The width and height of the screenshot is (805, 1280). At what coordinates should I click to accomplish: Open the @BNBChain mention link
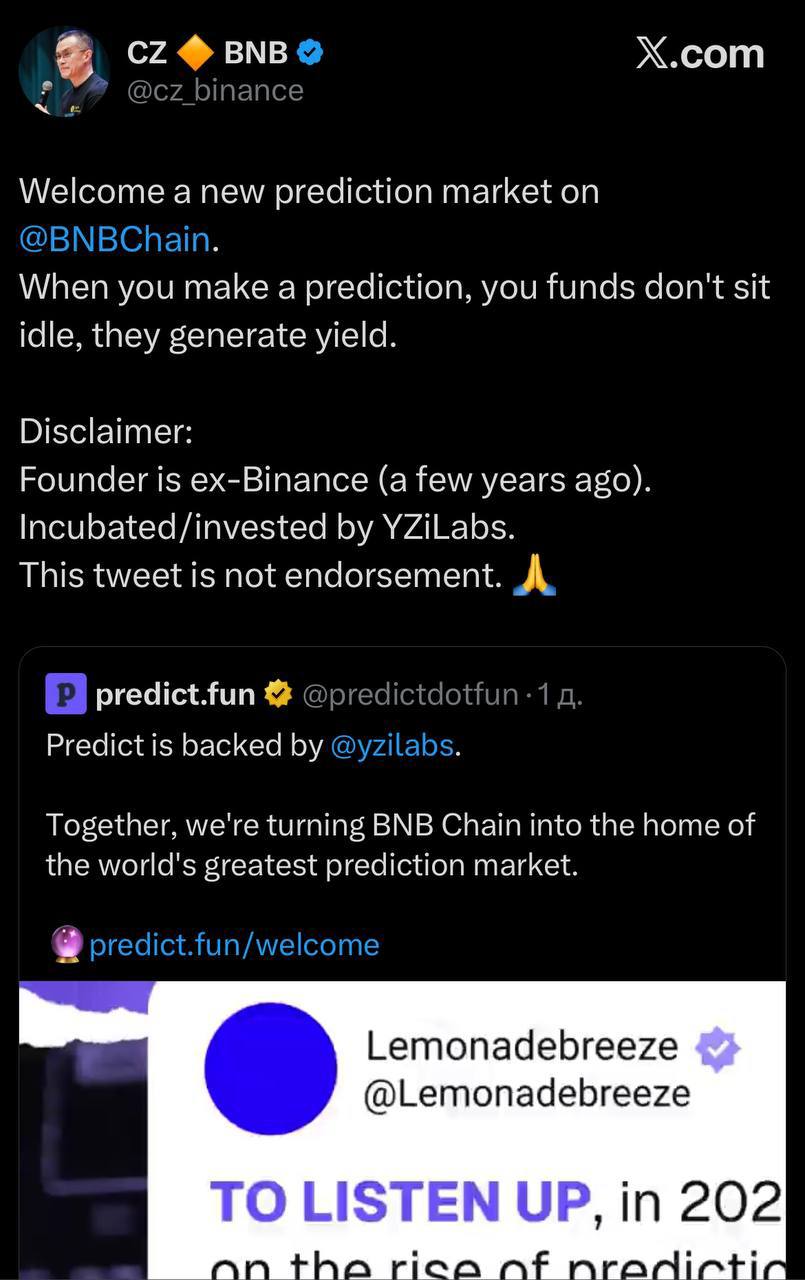coord(114,240)
